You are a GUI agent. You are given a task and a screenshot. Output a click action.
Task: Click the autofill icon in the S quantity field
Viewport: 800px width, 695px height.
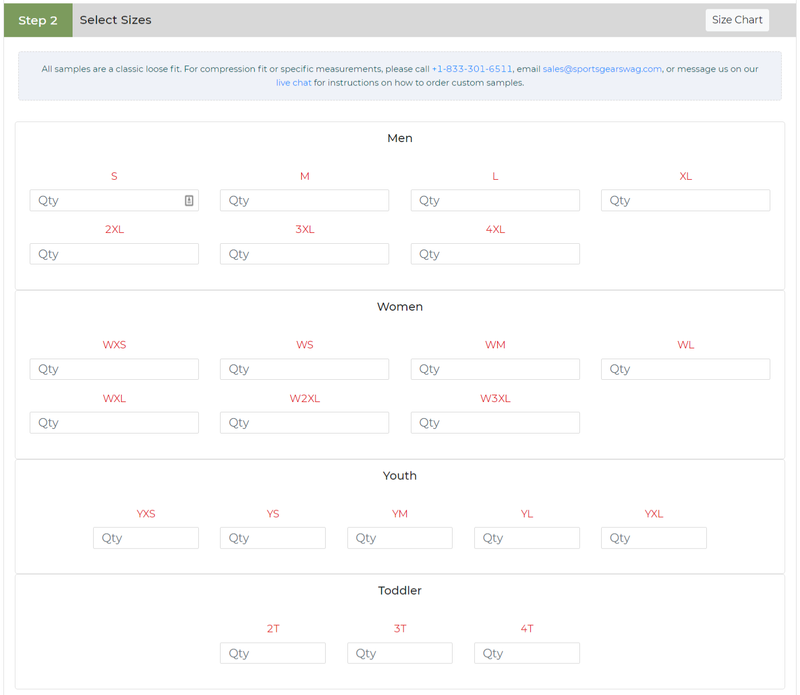(x=189, y=201)
